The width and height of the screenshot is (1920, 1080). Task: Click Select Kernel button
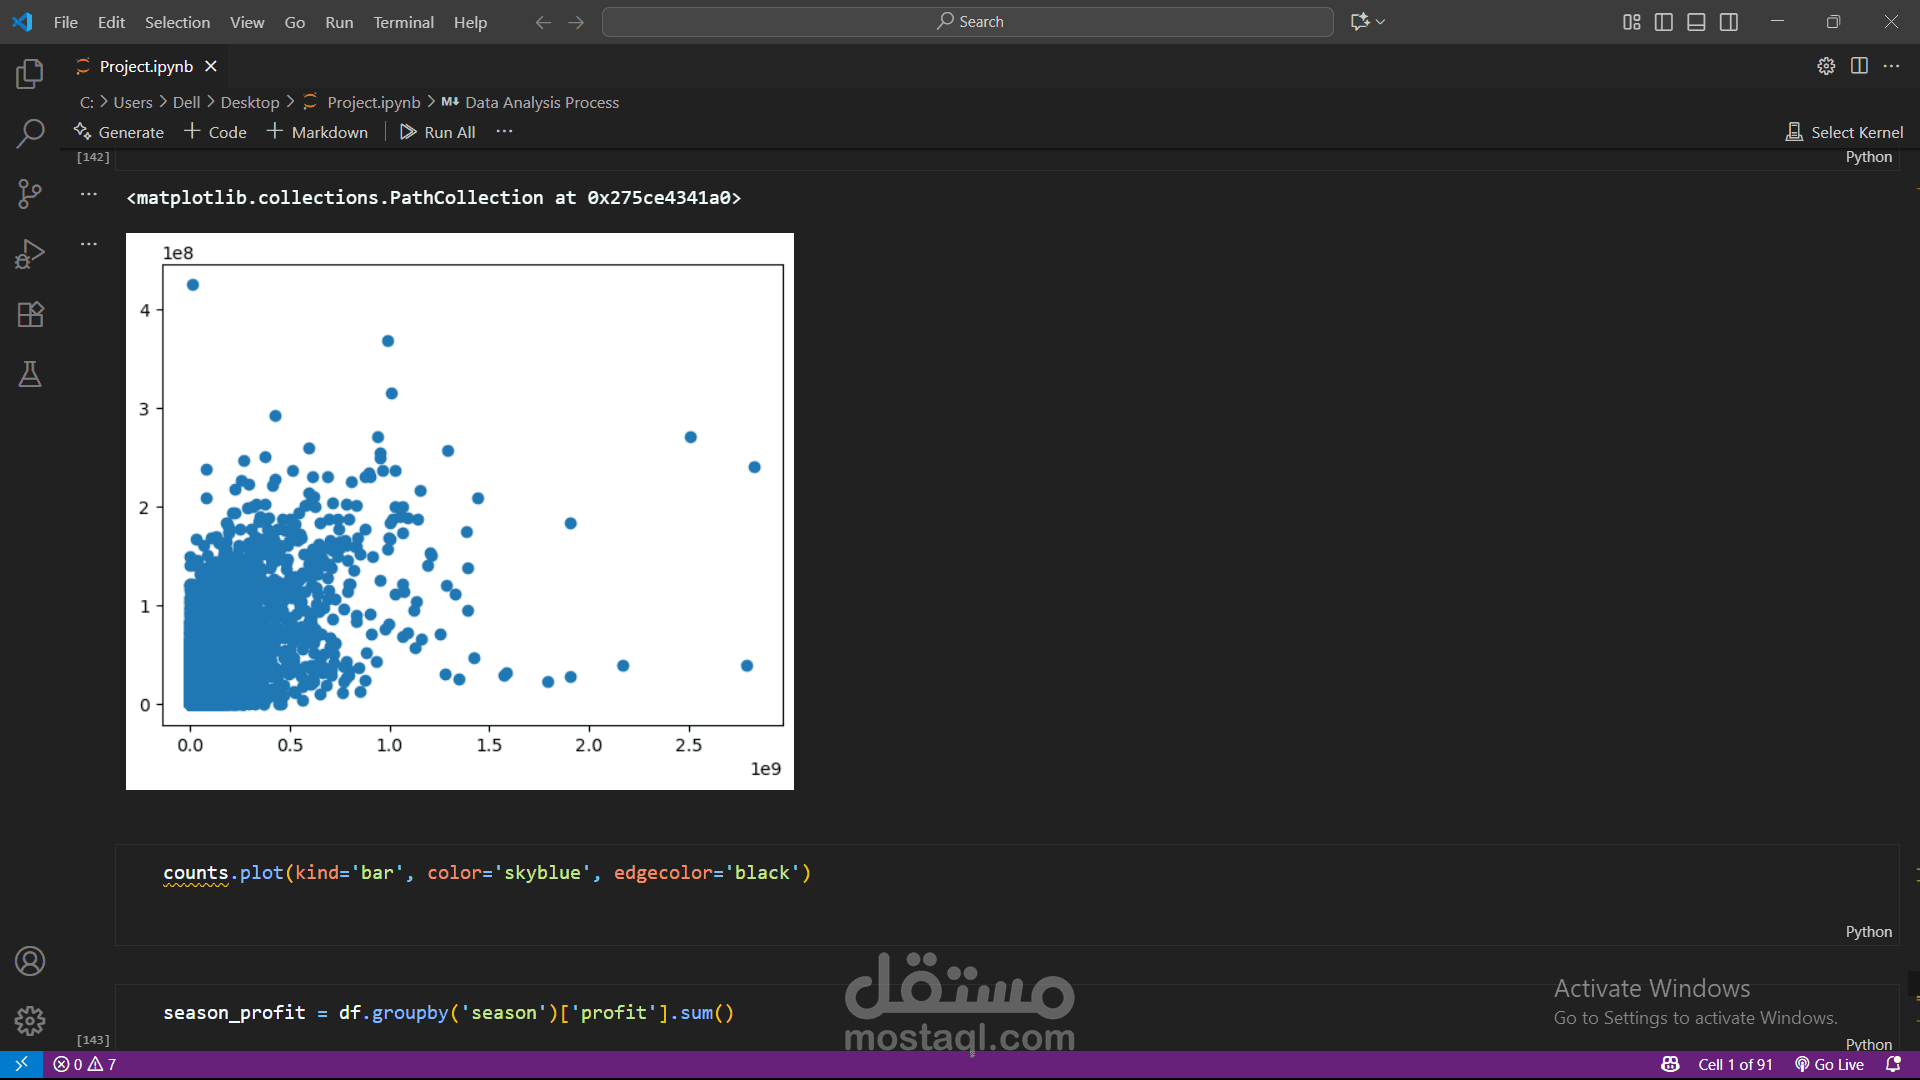[x=1845, y=132]
